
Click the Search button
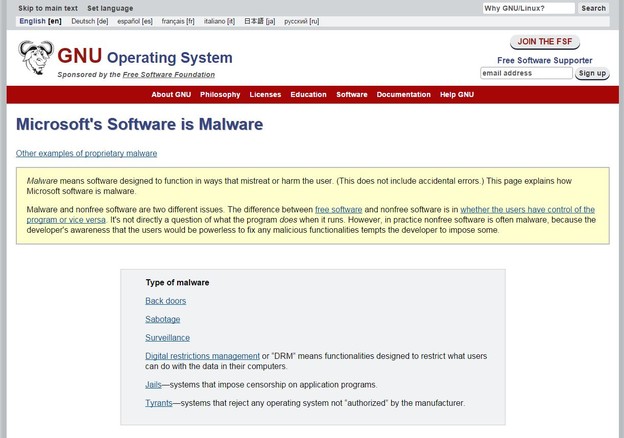593,8
